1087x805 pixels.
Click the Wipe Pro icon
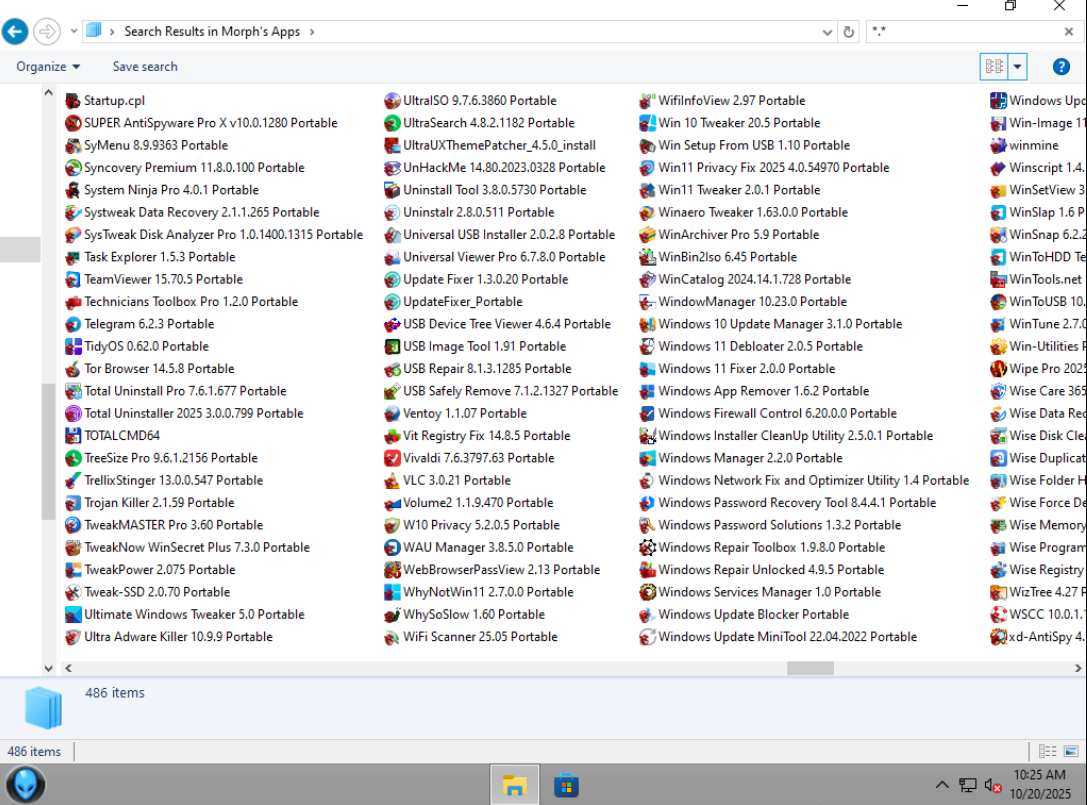click(998, 369)
